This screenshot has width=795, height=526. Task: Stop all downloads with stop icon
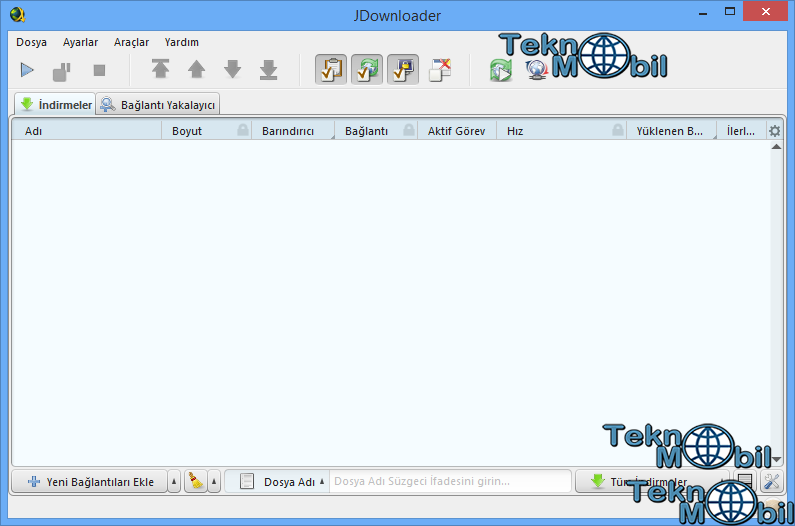pyautogui.click(x=99, y=70)
